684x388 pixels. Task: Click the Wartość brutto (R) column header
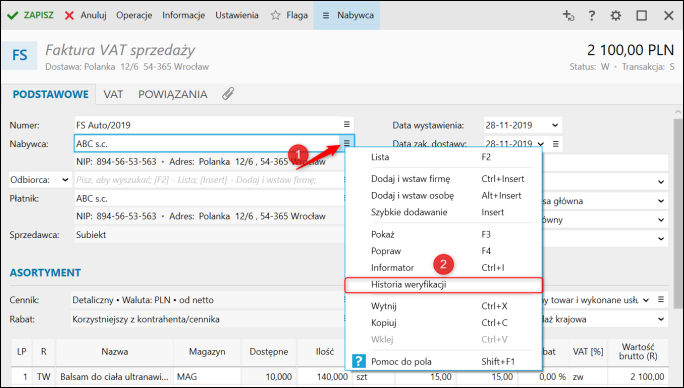(638, 352)
